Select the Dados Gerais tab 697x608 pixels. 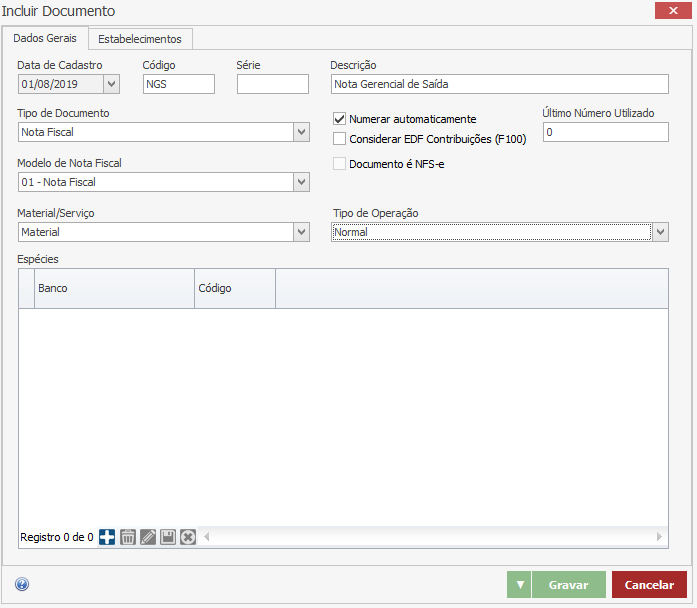coord(45,38)
